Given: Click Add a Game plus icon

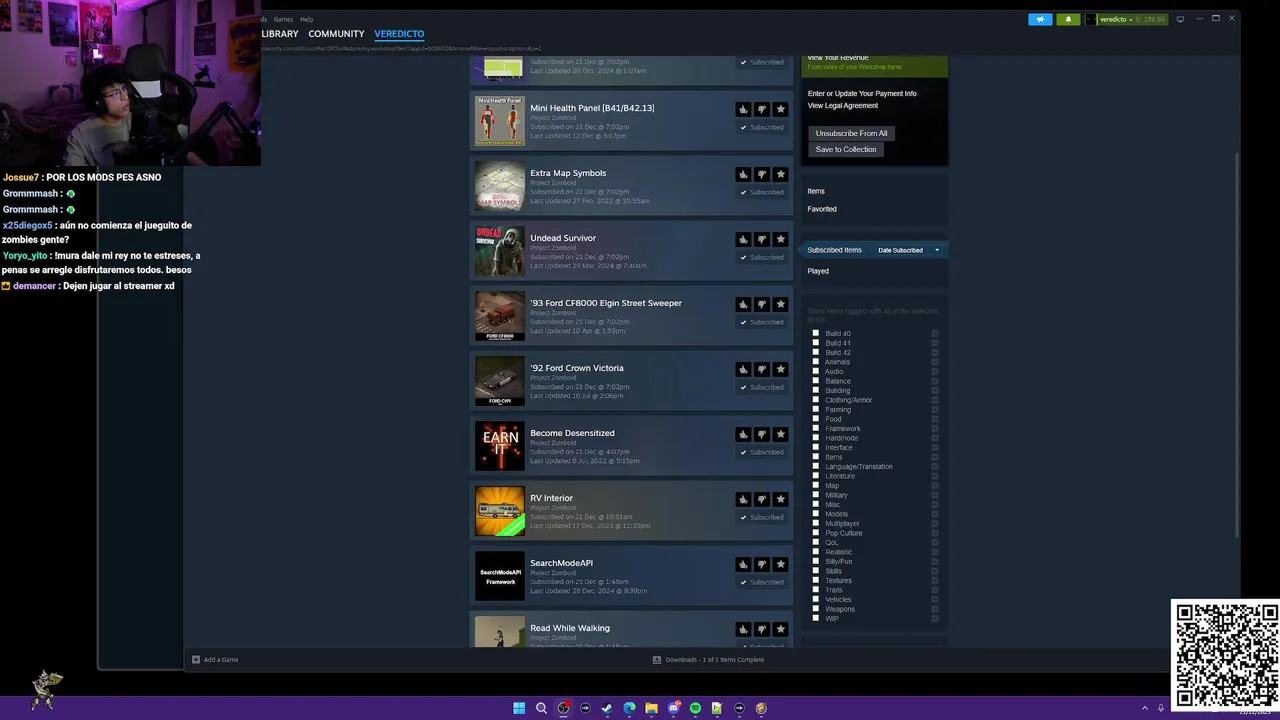Looking at the screenshot, I should 196,660.
